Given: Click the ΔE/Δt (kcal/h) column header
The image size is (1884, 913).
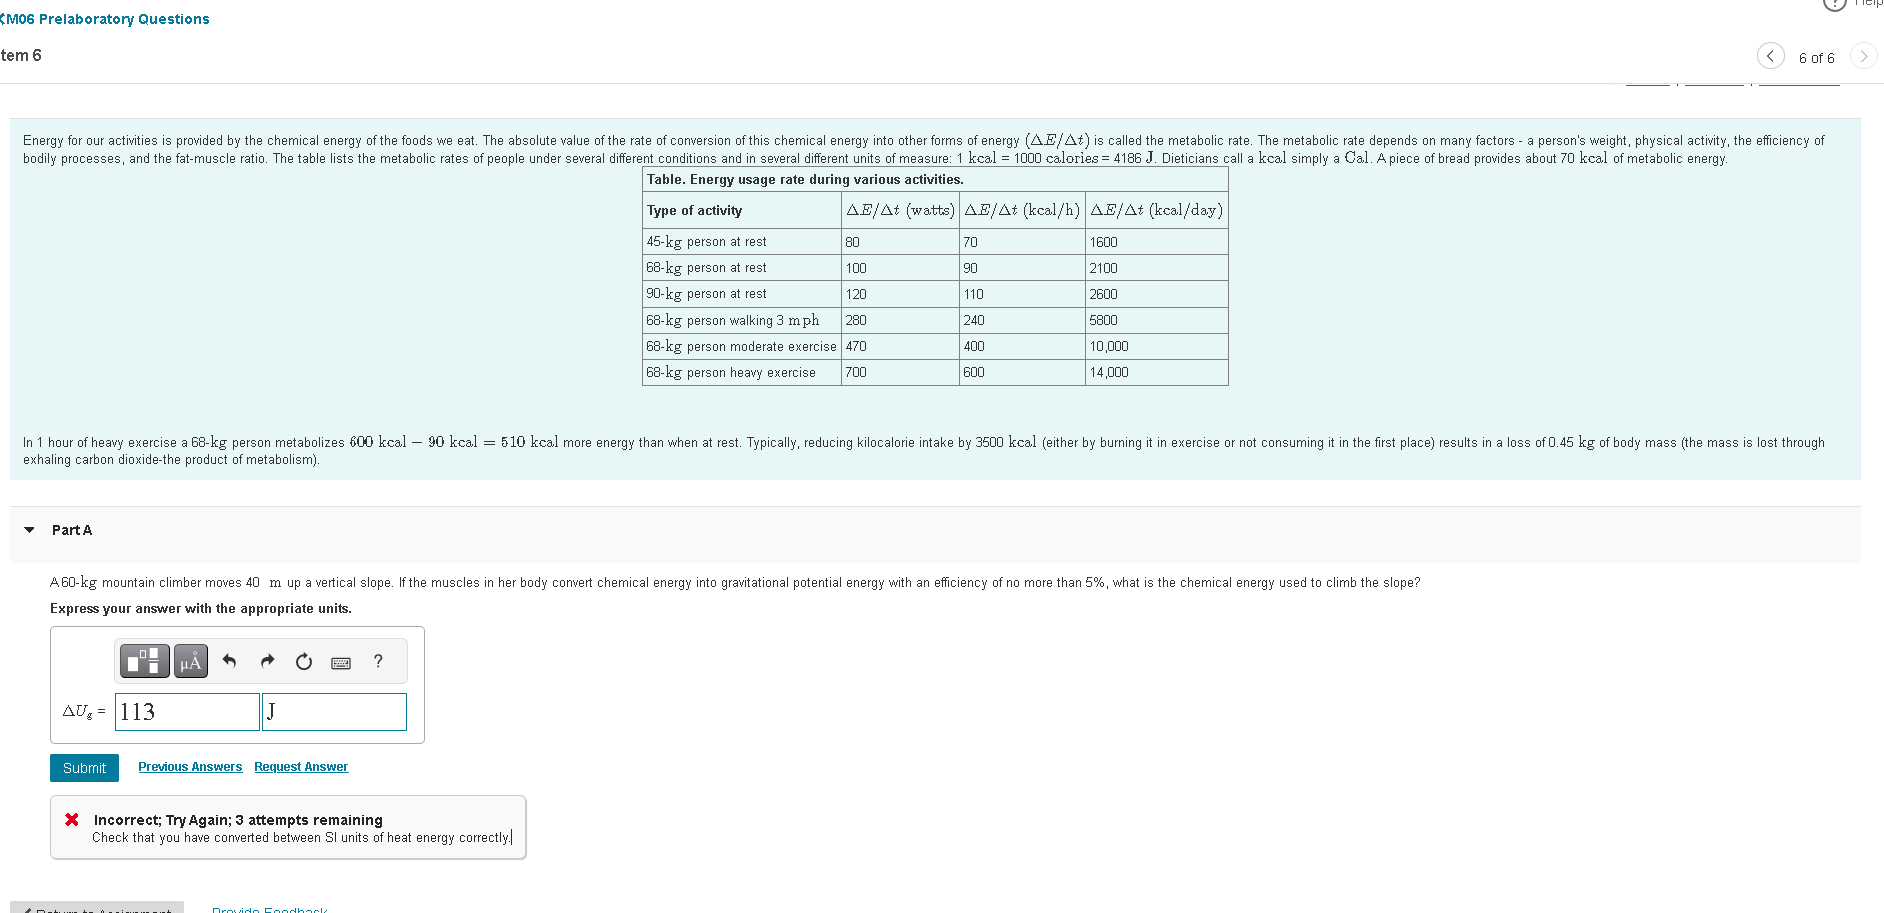Looking at the screenshot, I should click(1022, 210).
